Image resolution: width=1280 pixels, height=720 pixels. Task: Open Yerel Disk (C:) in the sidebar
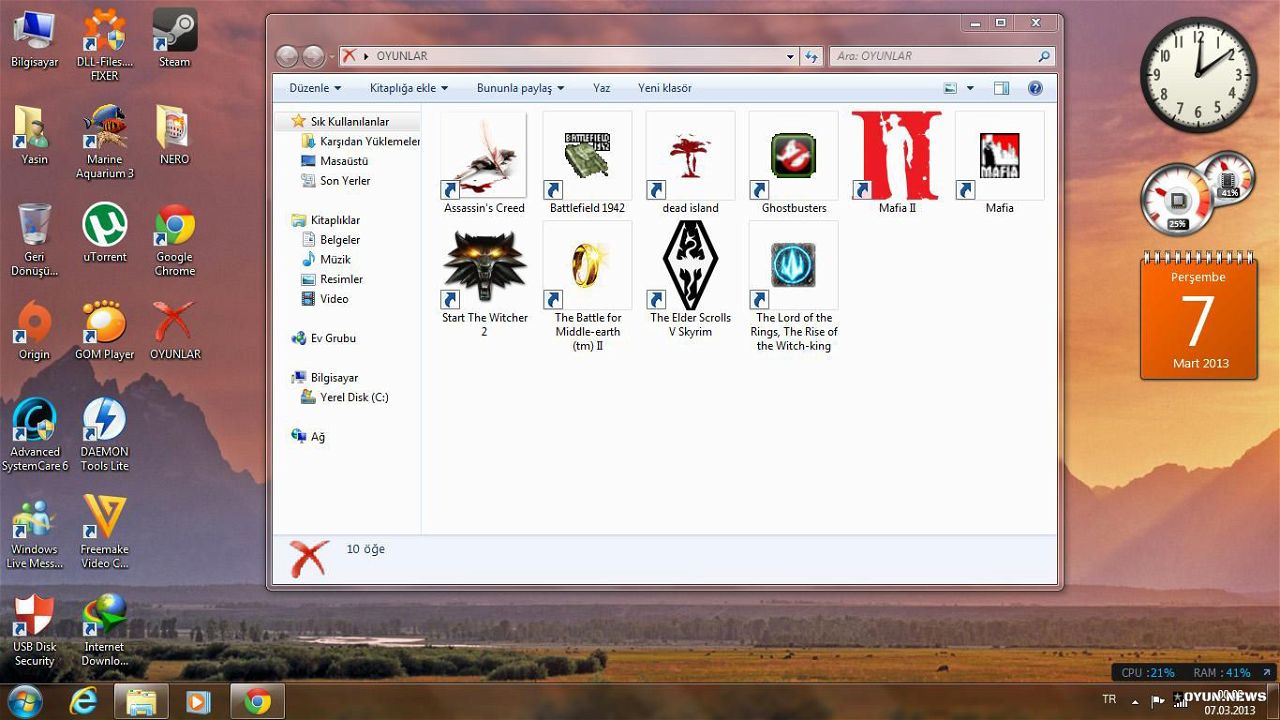[345, 397]
